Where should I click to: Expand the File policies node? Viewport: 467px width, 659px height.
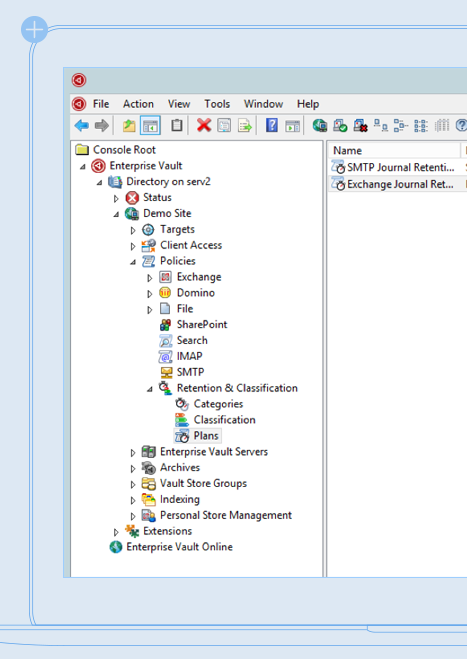click(150, 310)
